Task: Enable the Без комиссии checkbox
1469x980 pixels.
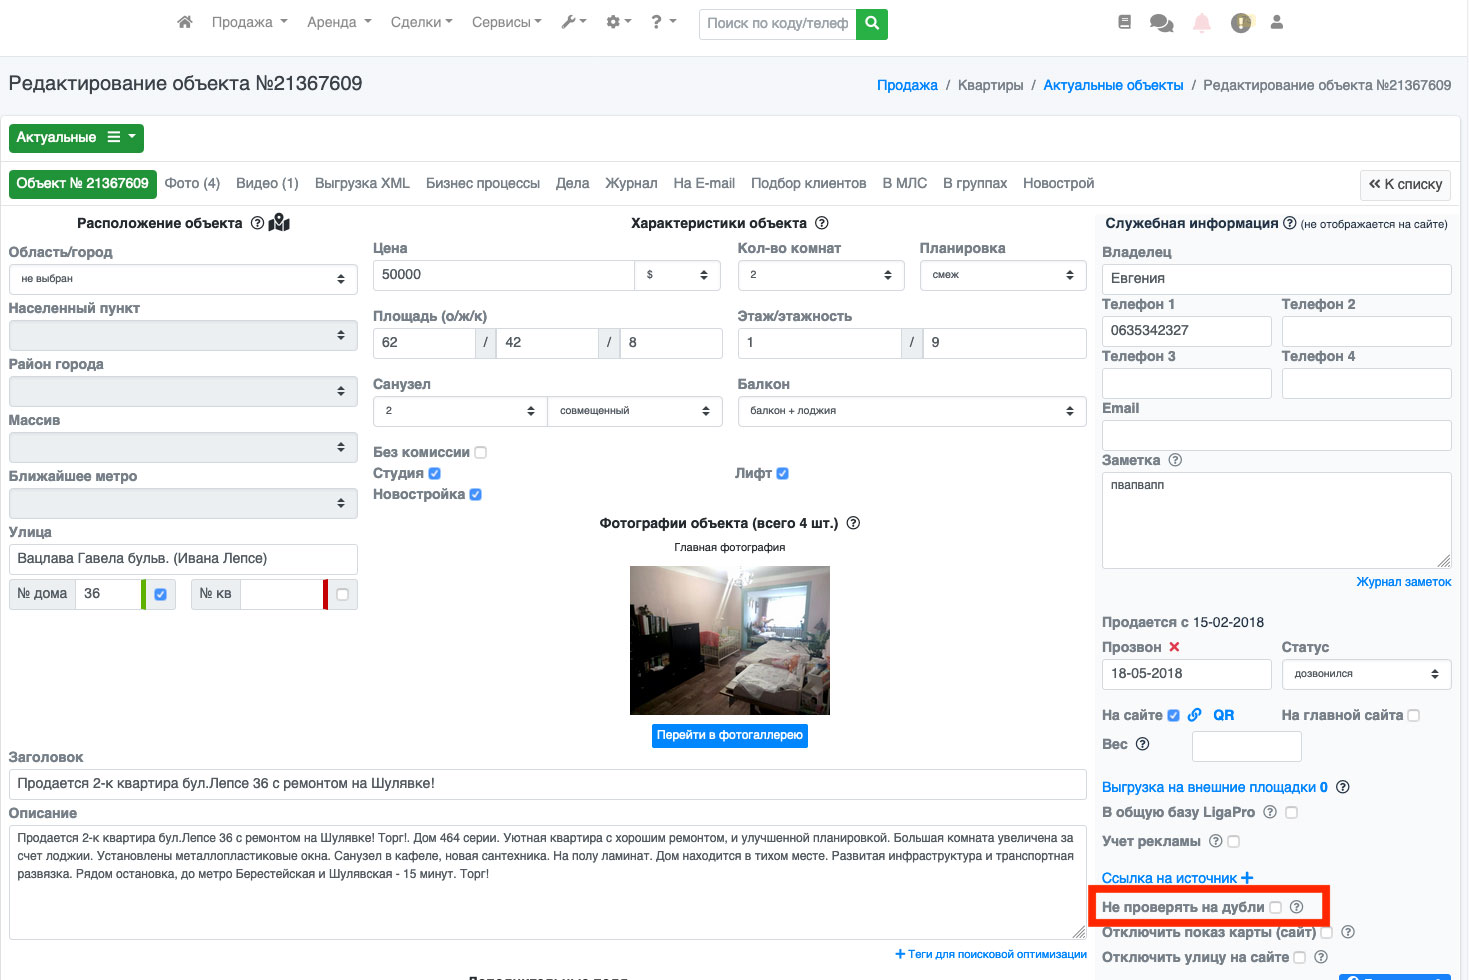Action: click(x=481, y=452)
